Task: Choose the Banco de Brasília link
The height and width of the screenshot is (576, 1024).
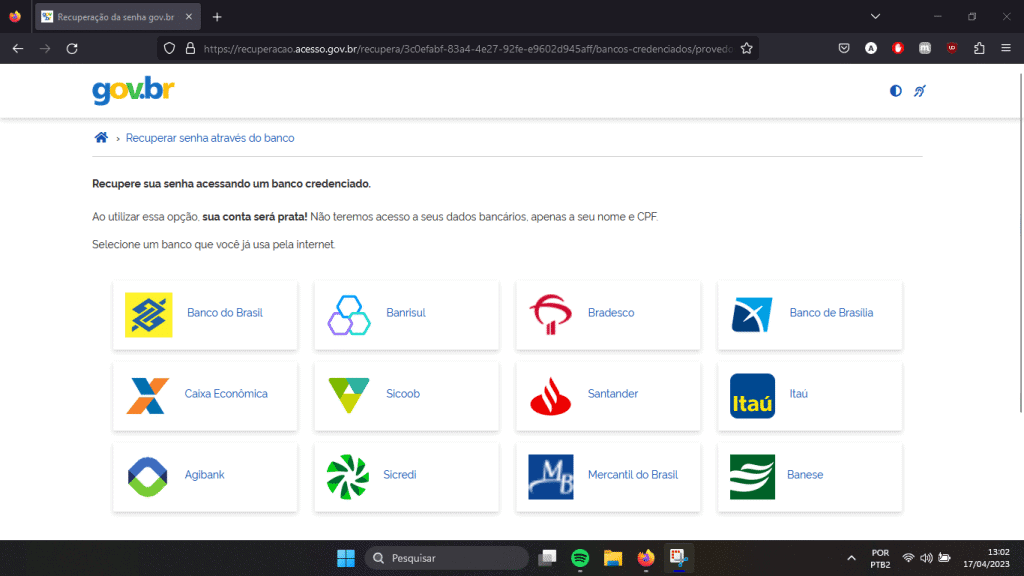Action: tap(831, 313)
